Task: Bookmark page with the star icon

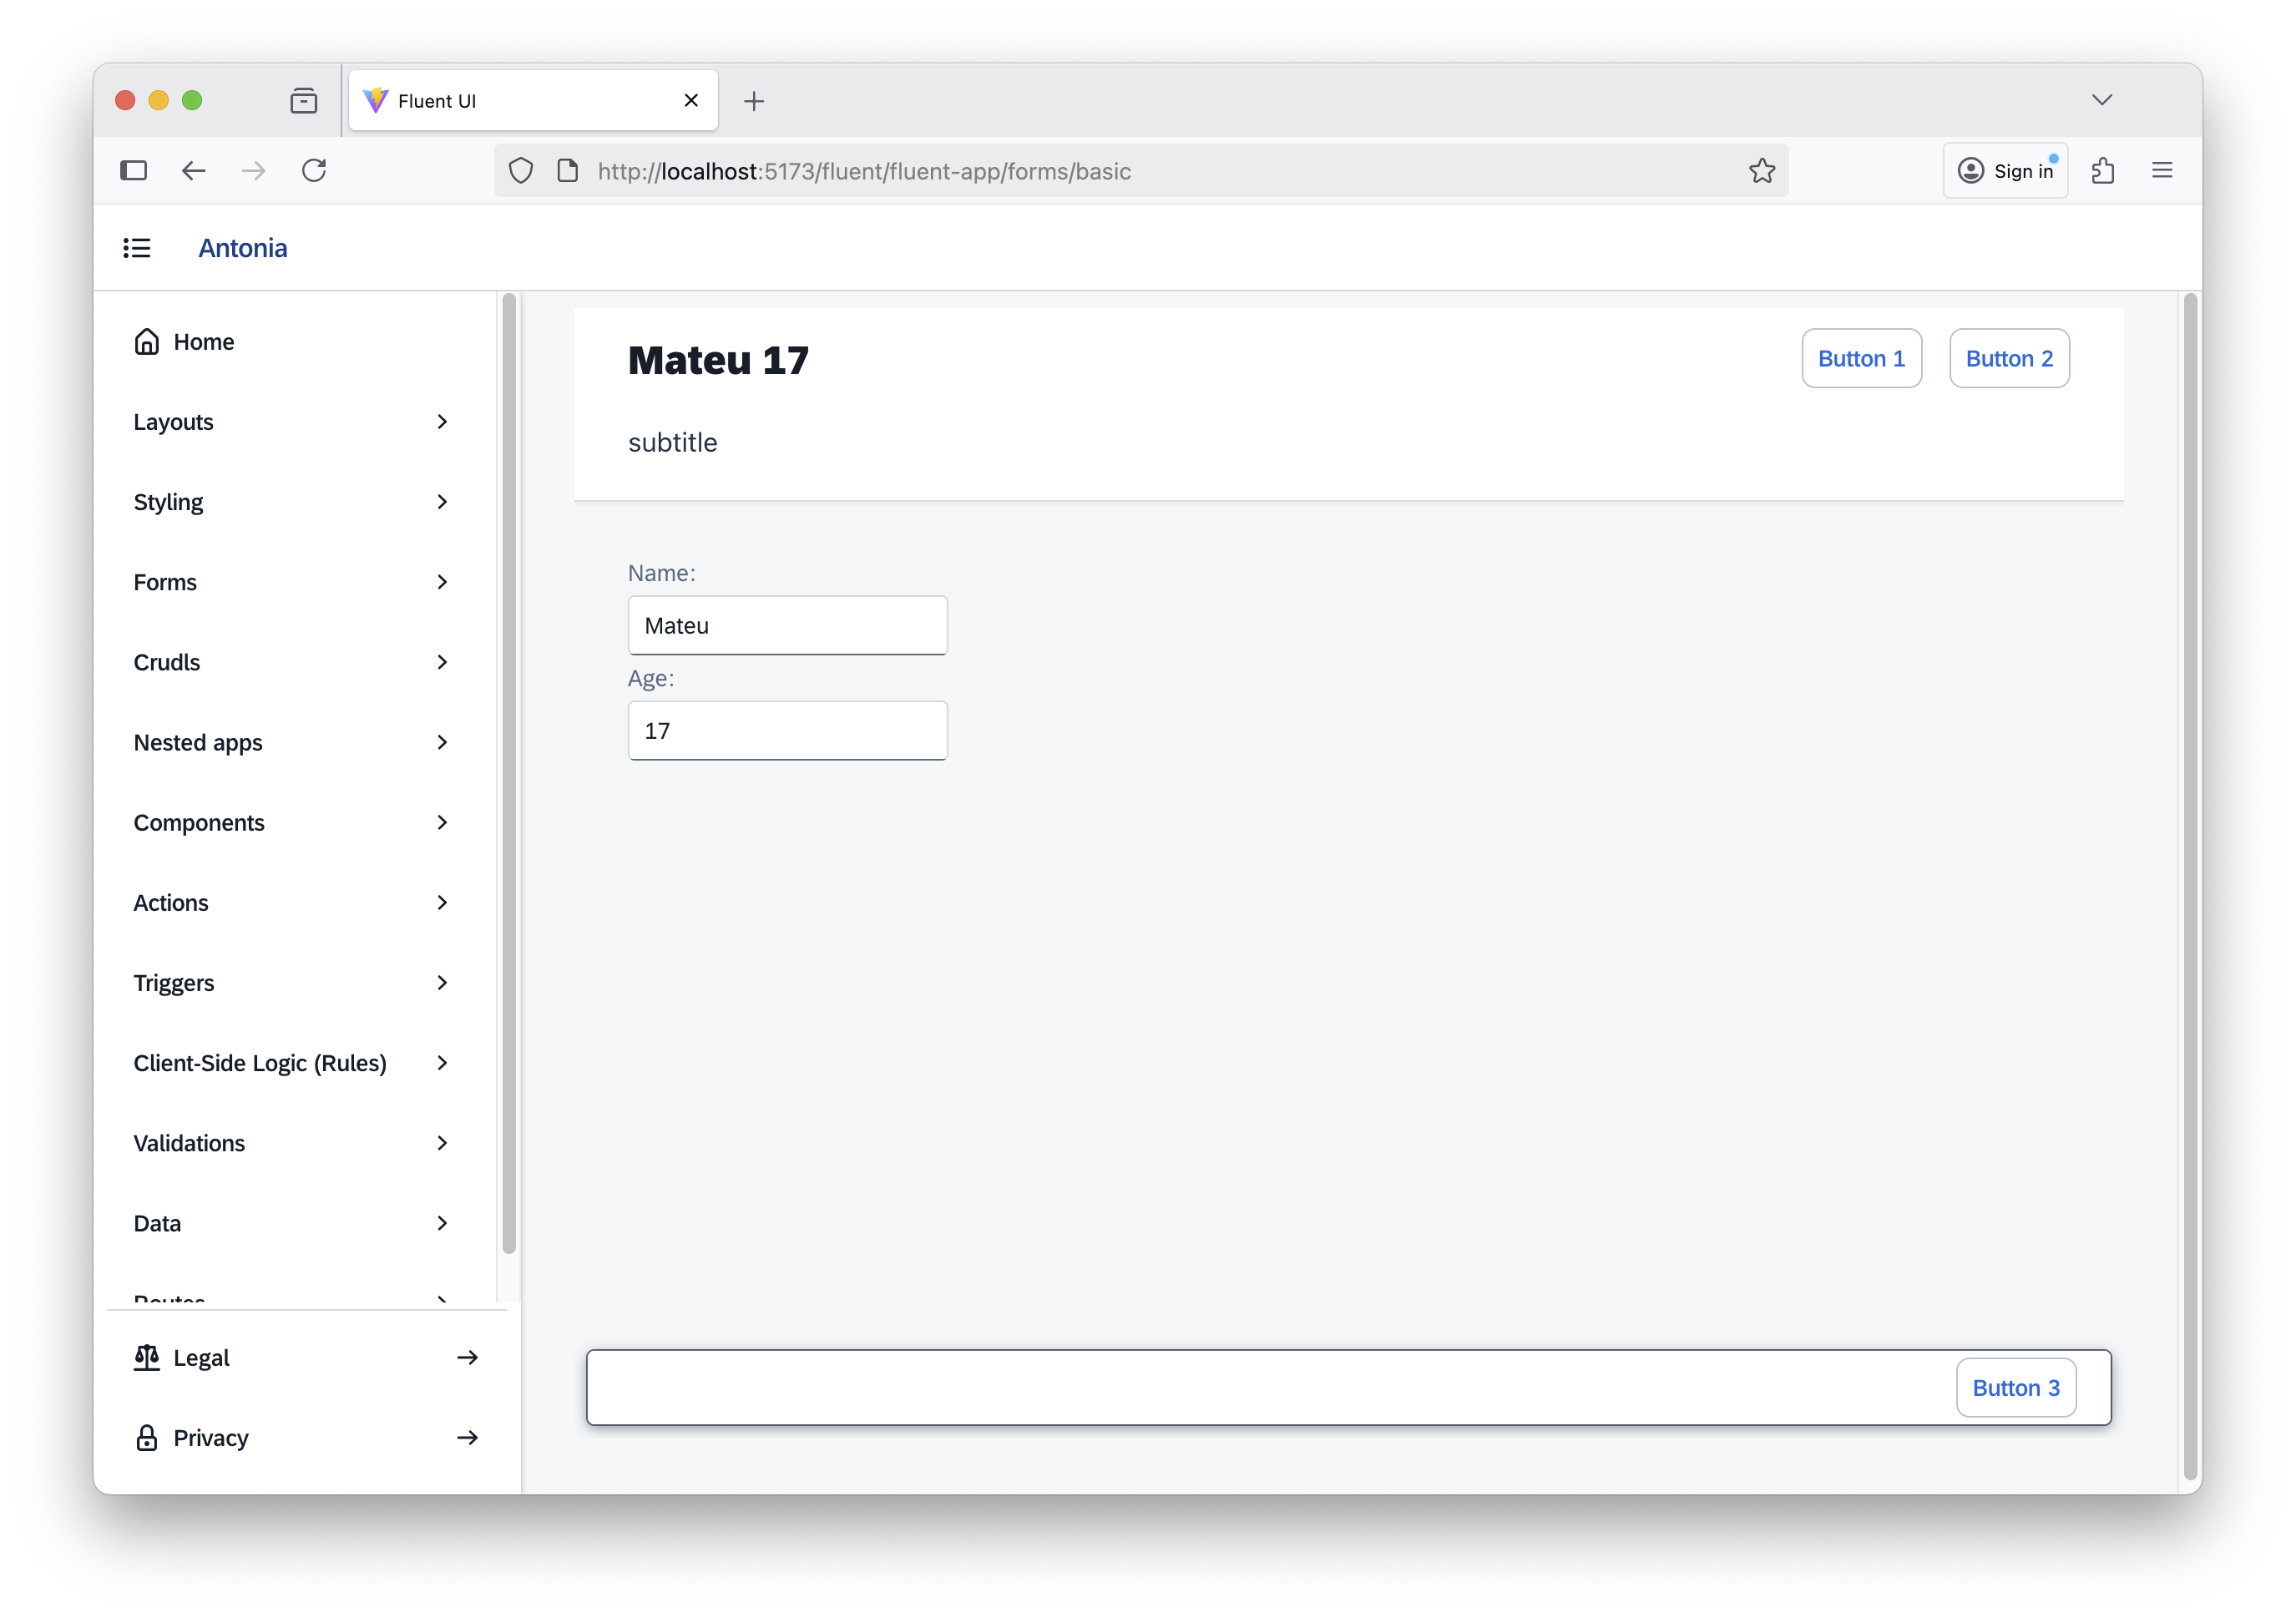Action: click(1761, 171)
